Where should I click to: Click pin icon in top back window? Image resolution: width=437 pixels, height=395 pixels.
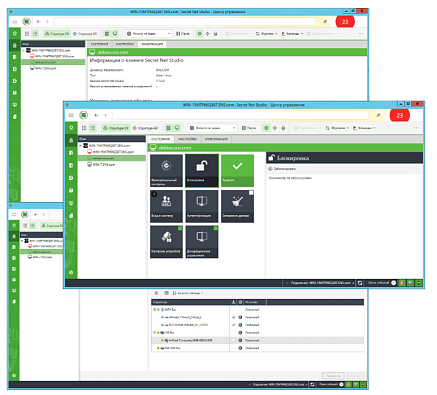[325, 22]
